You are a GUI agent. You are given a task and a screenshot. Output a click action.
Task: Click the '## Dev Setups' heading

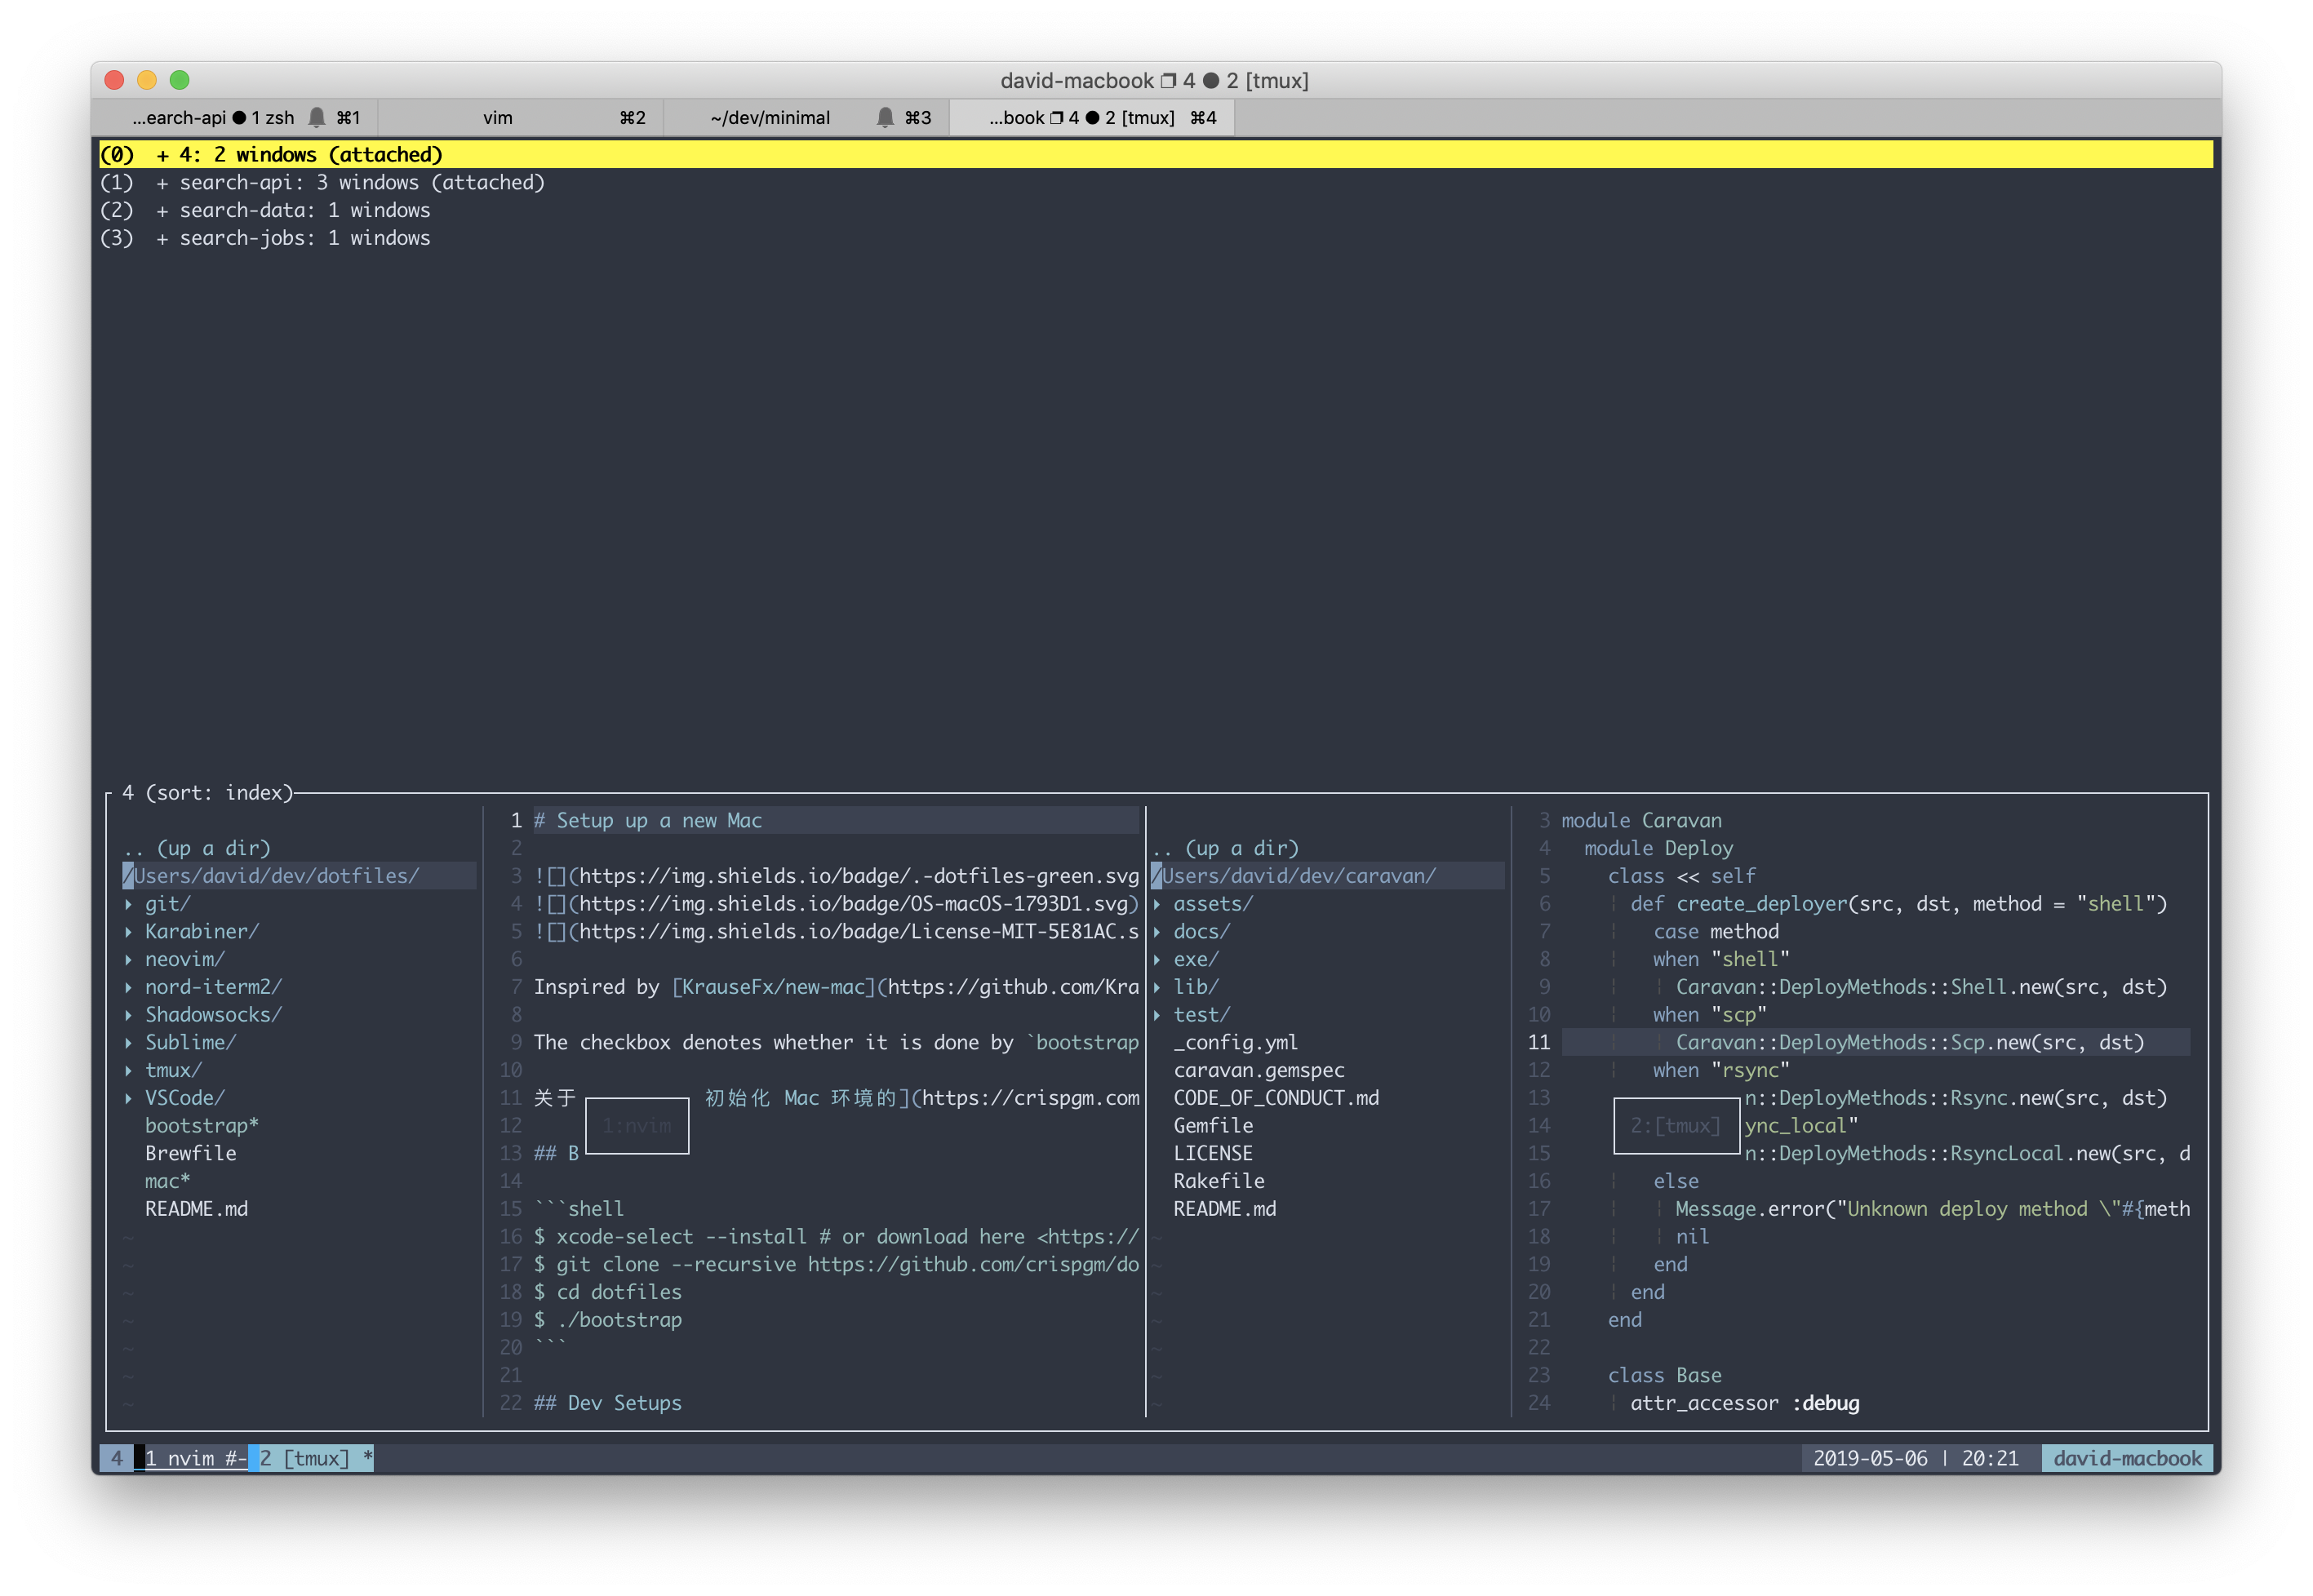pyautogui.click(x=608, y=1404)
